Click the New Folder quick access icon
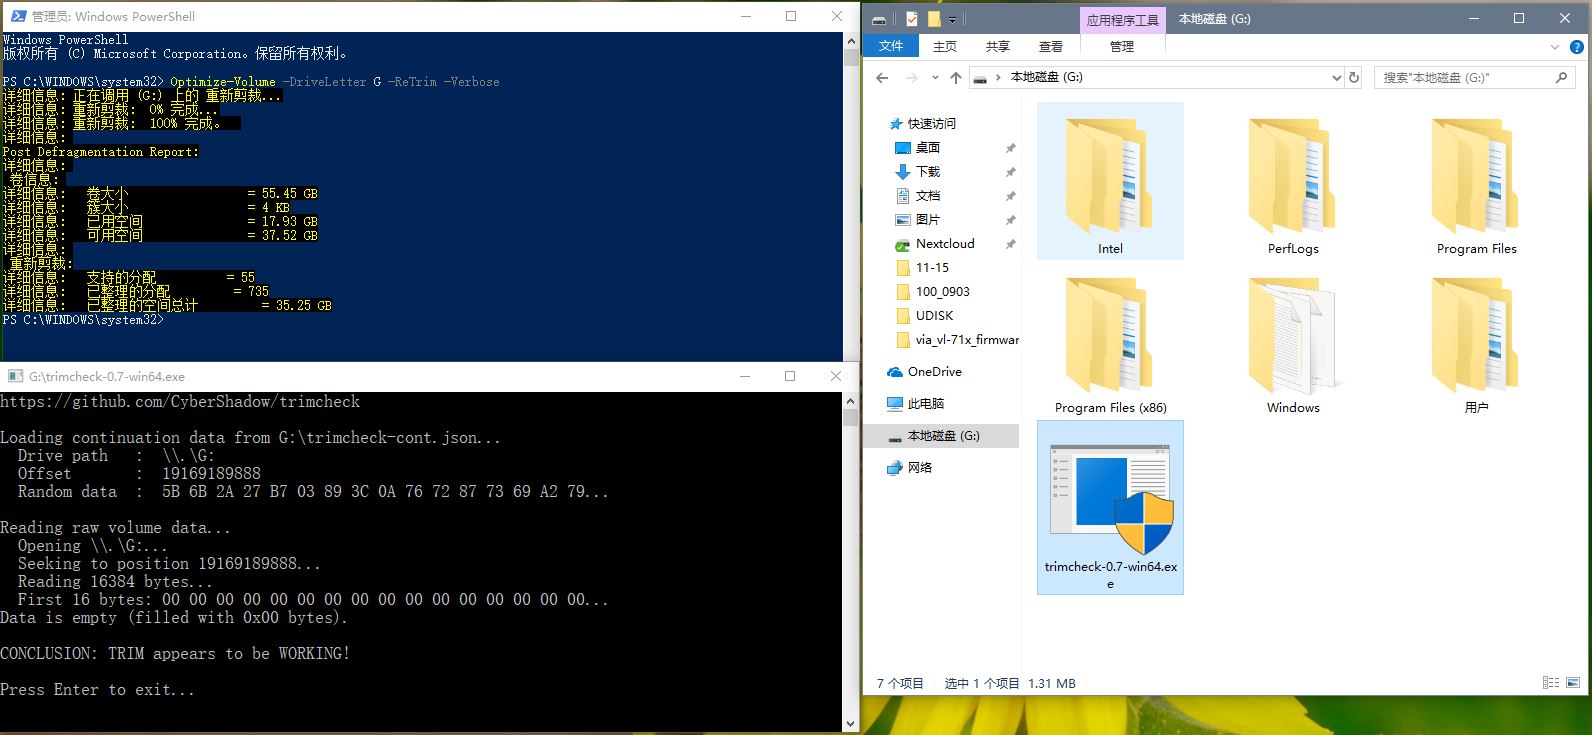 [933, 19]
